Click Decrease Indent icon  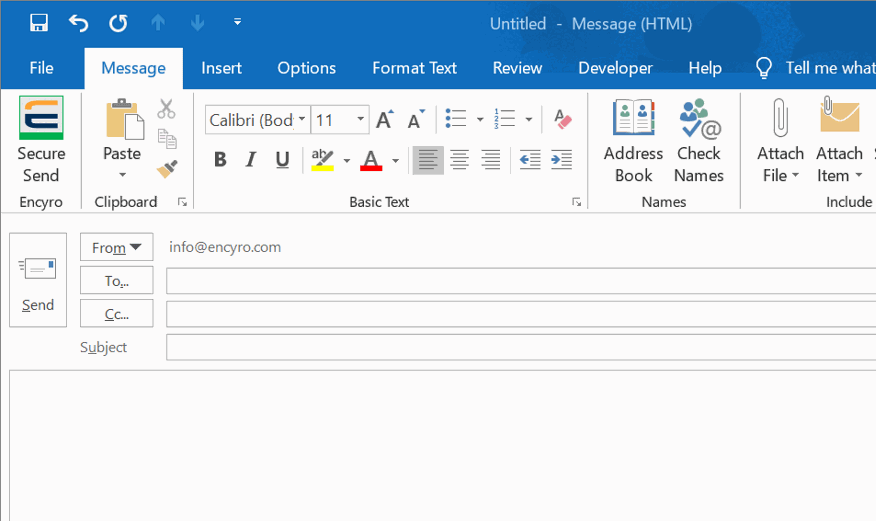tap(530, 160)
